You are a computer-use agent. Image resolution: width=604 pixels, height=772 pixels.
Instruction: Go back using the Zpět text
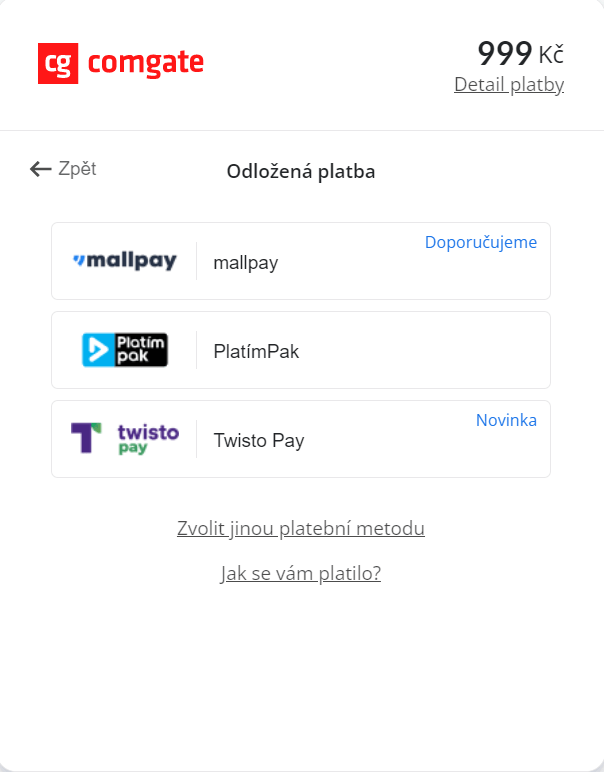coord(77,169)
